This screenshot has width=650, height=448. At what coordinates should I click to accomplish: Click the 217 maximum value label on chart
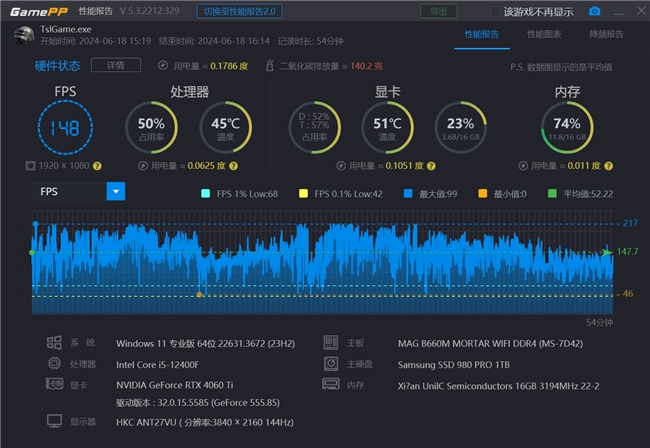[630, 223]
